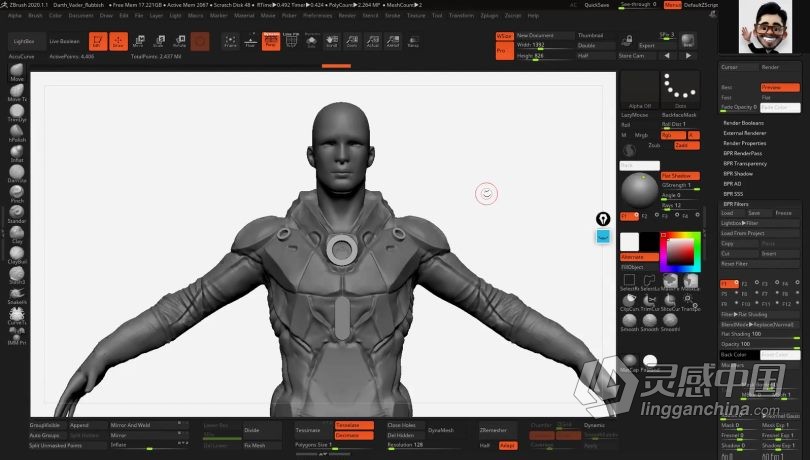Screen dimensions: 810x460
Task: Toggle the Floor grid icon
Action: (x=251, y=41)
